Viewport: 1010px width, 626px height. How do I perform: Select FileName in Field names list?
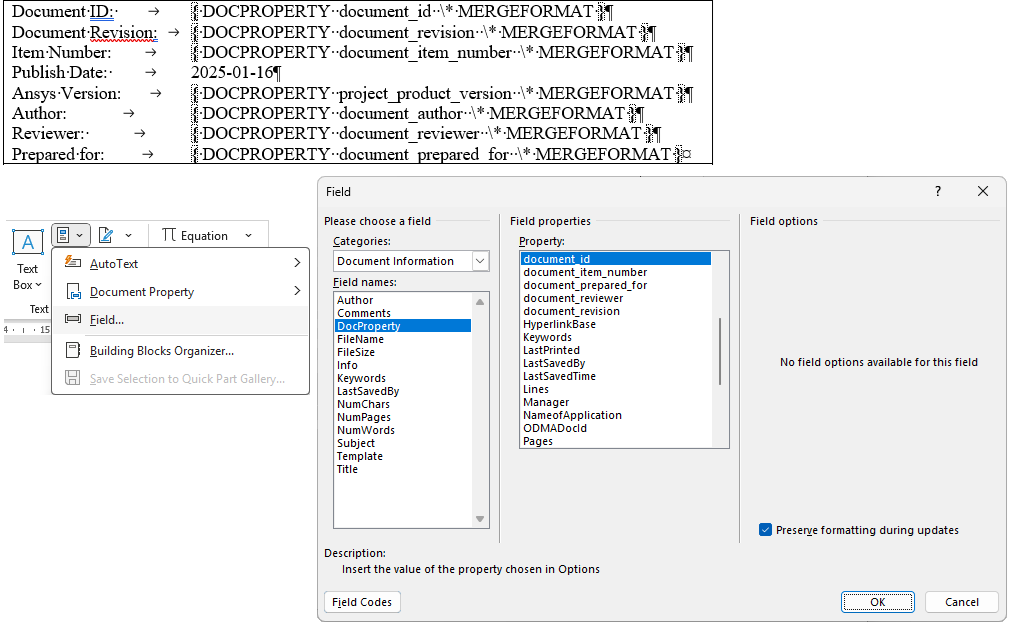[x=360, y=339]
